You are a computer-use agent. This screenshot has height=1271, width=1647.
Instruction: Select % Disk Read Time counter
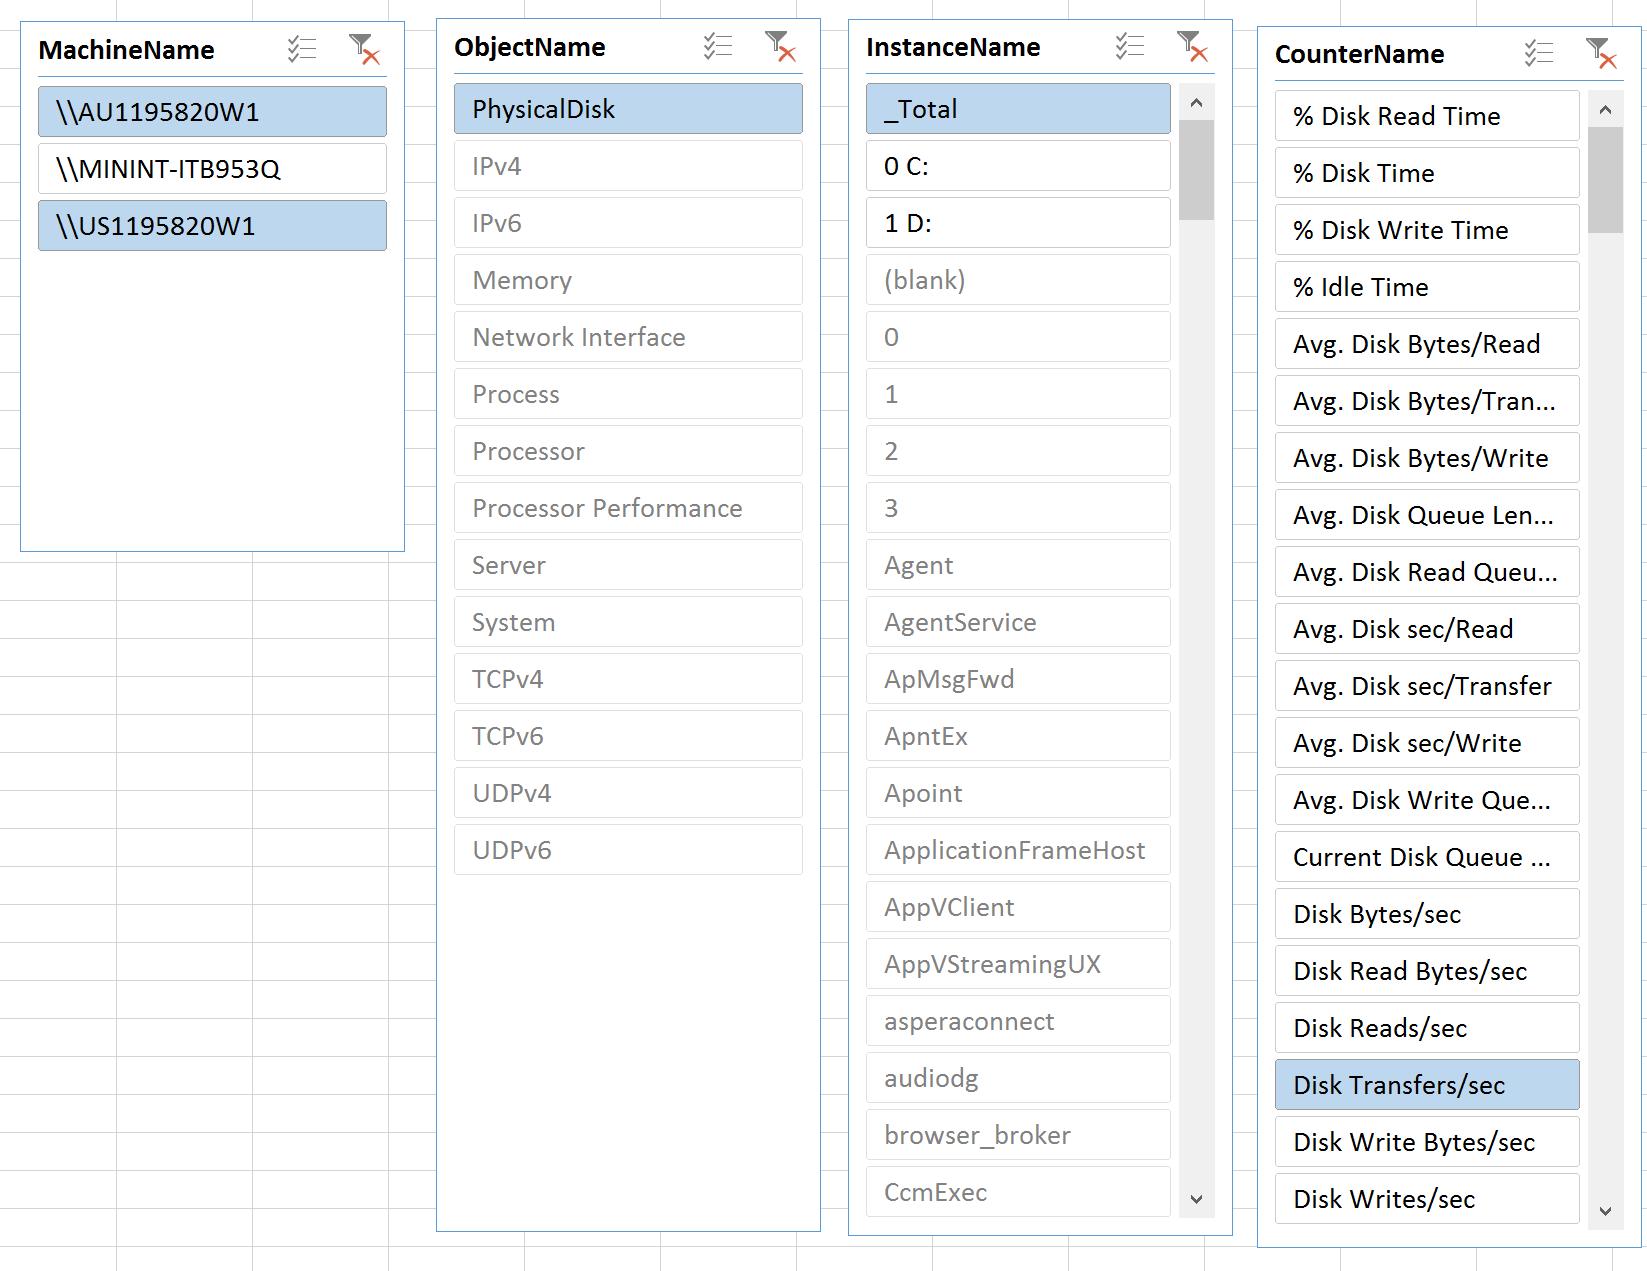[1427, 115]
